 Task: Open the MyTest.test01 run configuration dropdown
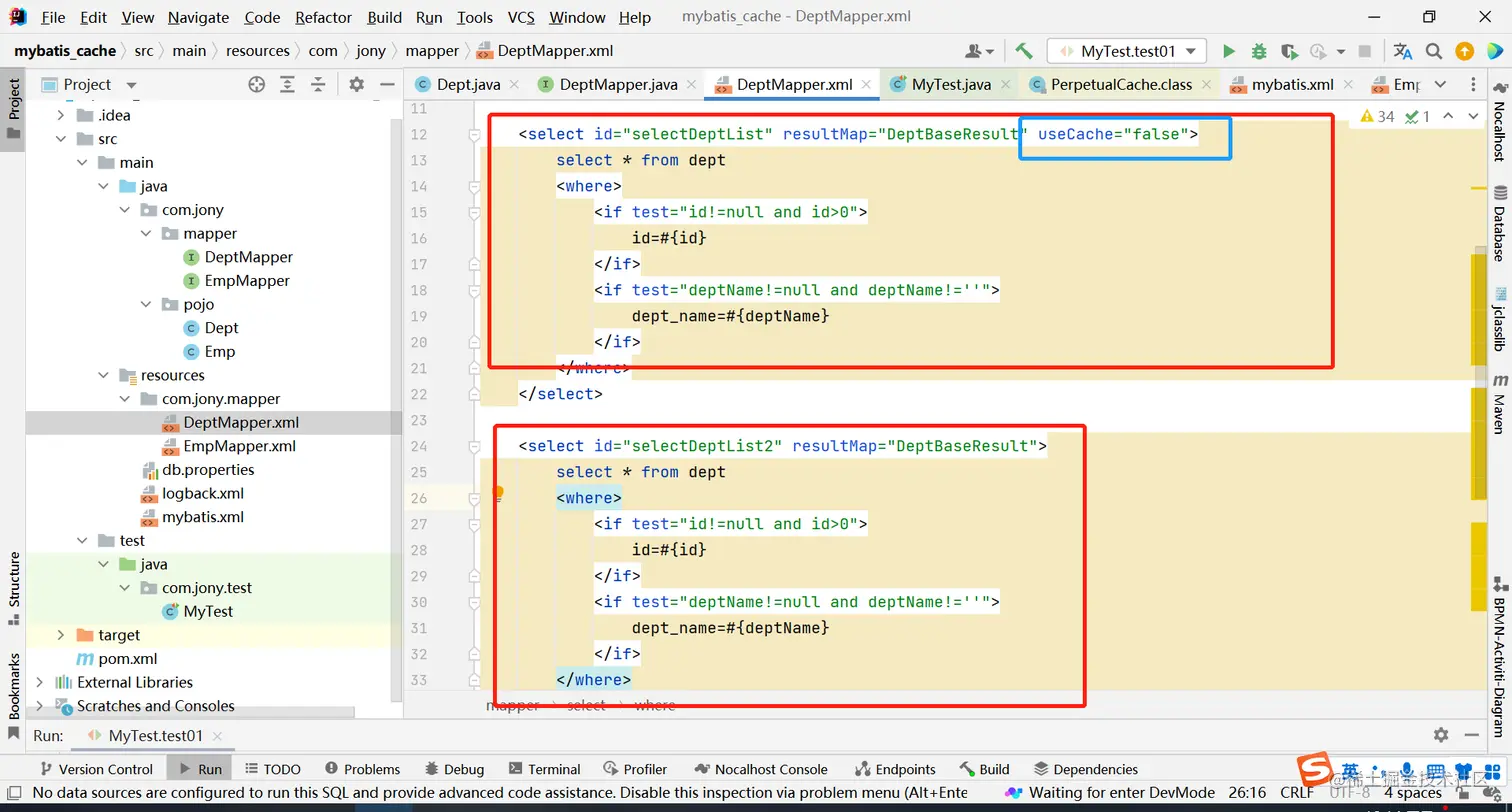[1127, 51]
